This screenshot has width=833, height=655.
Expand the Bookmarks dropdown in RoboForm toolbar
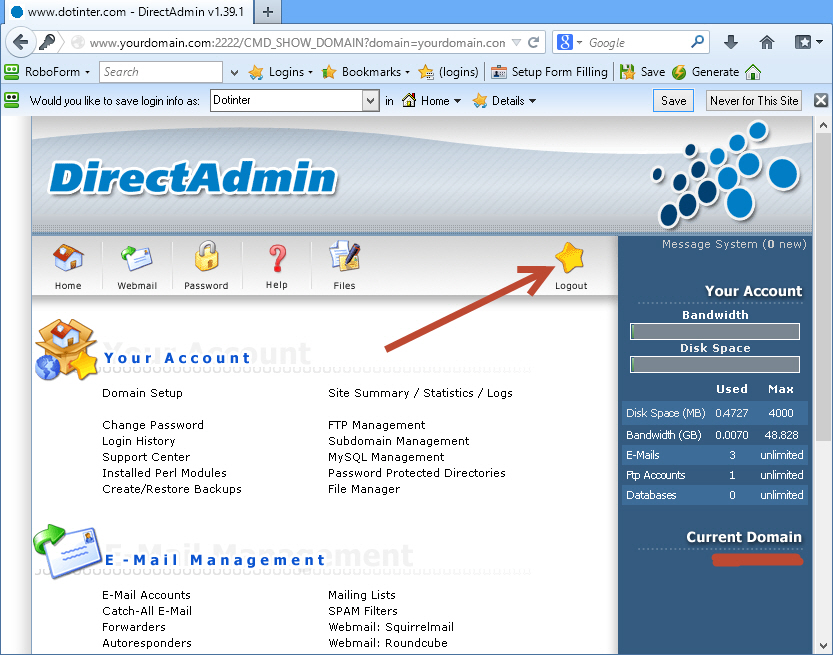tap(407, 72)
